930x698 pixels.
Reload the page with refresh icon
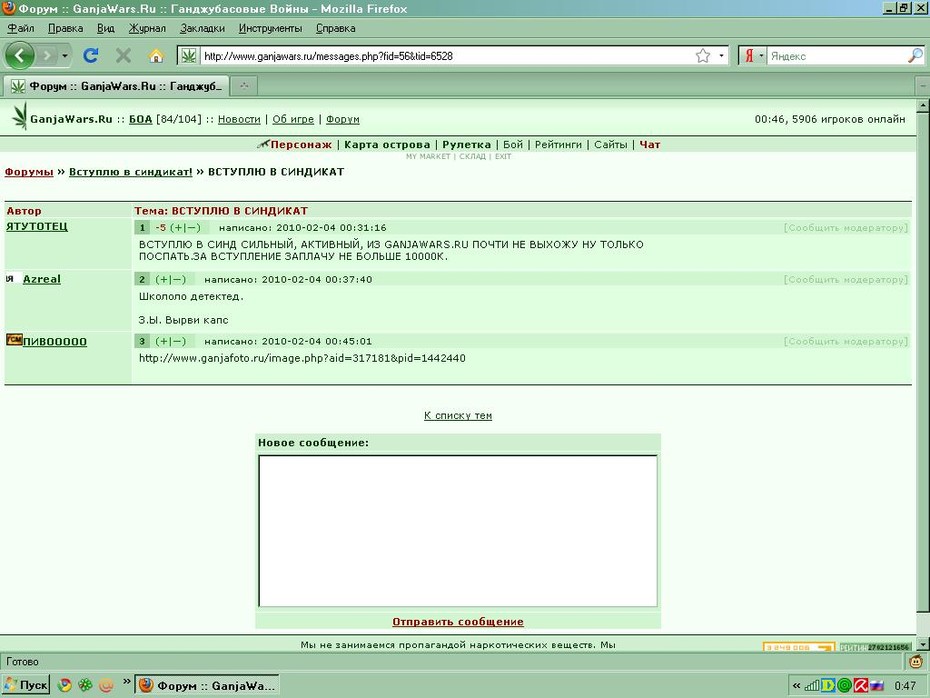tap(91, 56)
